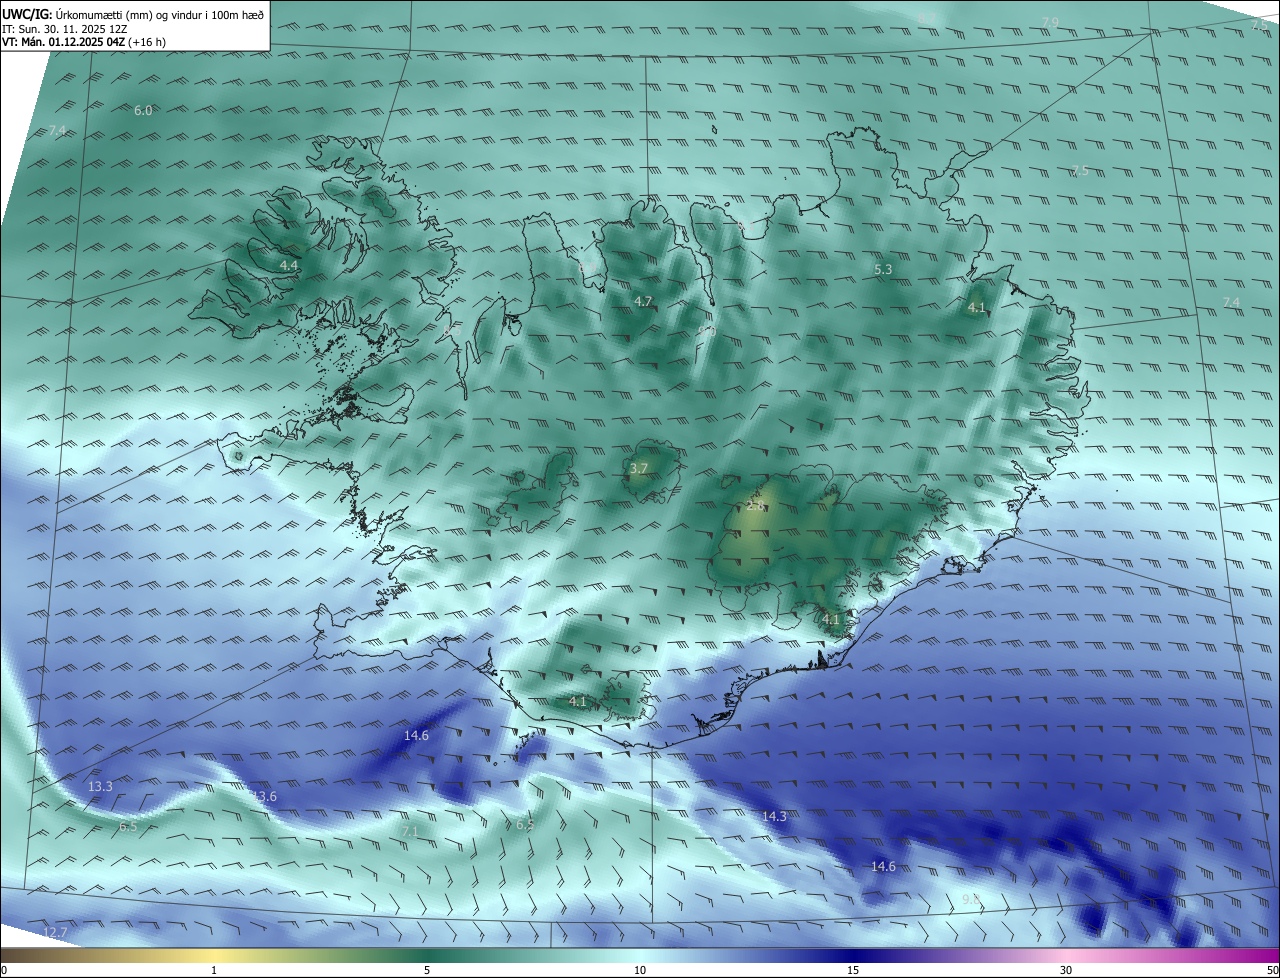1280x978 pixels.
Task: Click the 7.1 value label
Action: coord(410,831)
